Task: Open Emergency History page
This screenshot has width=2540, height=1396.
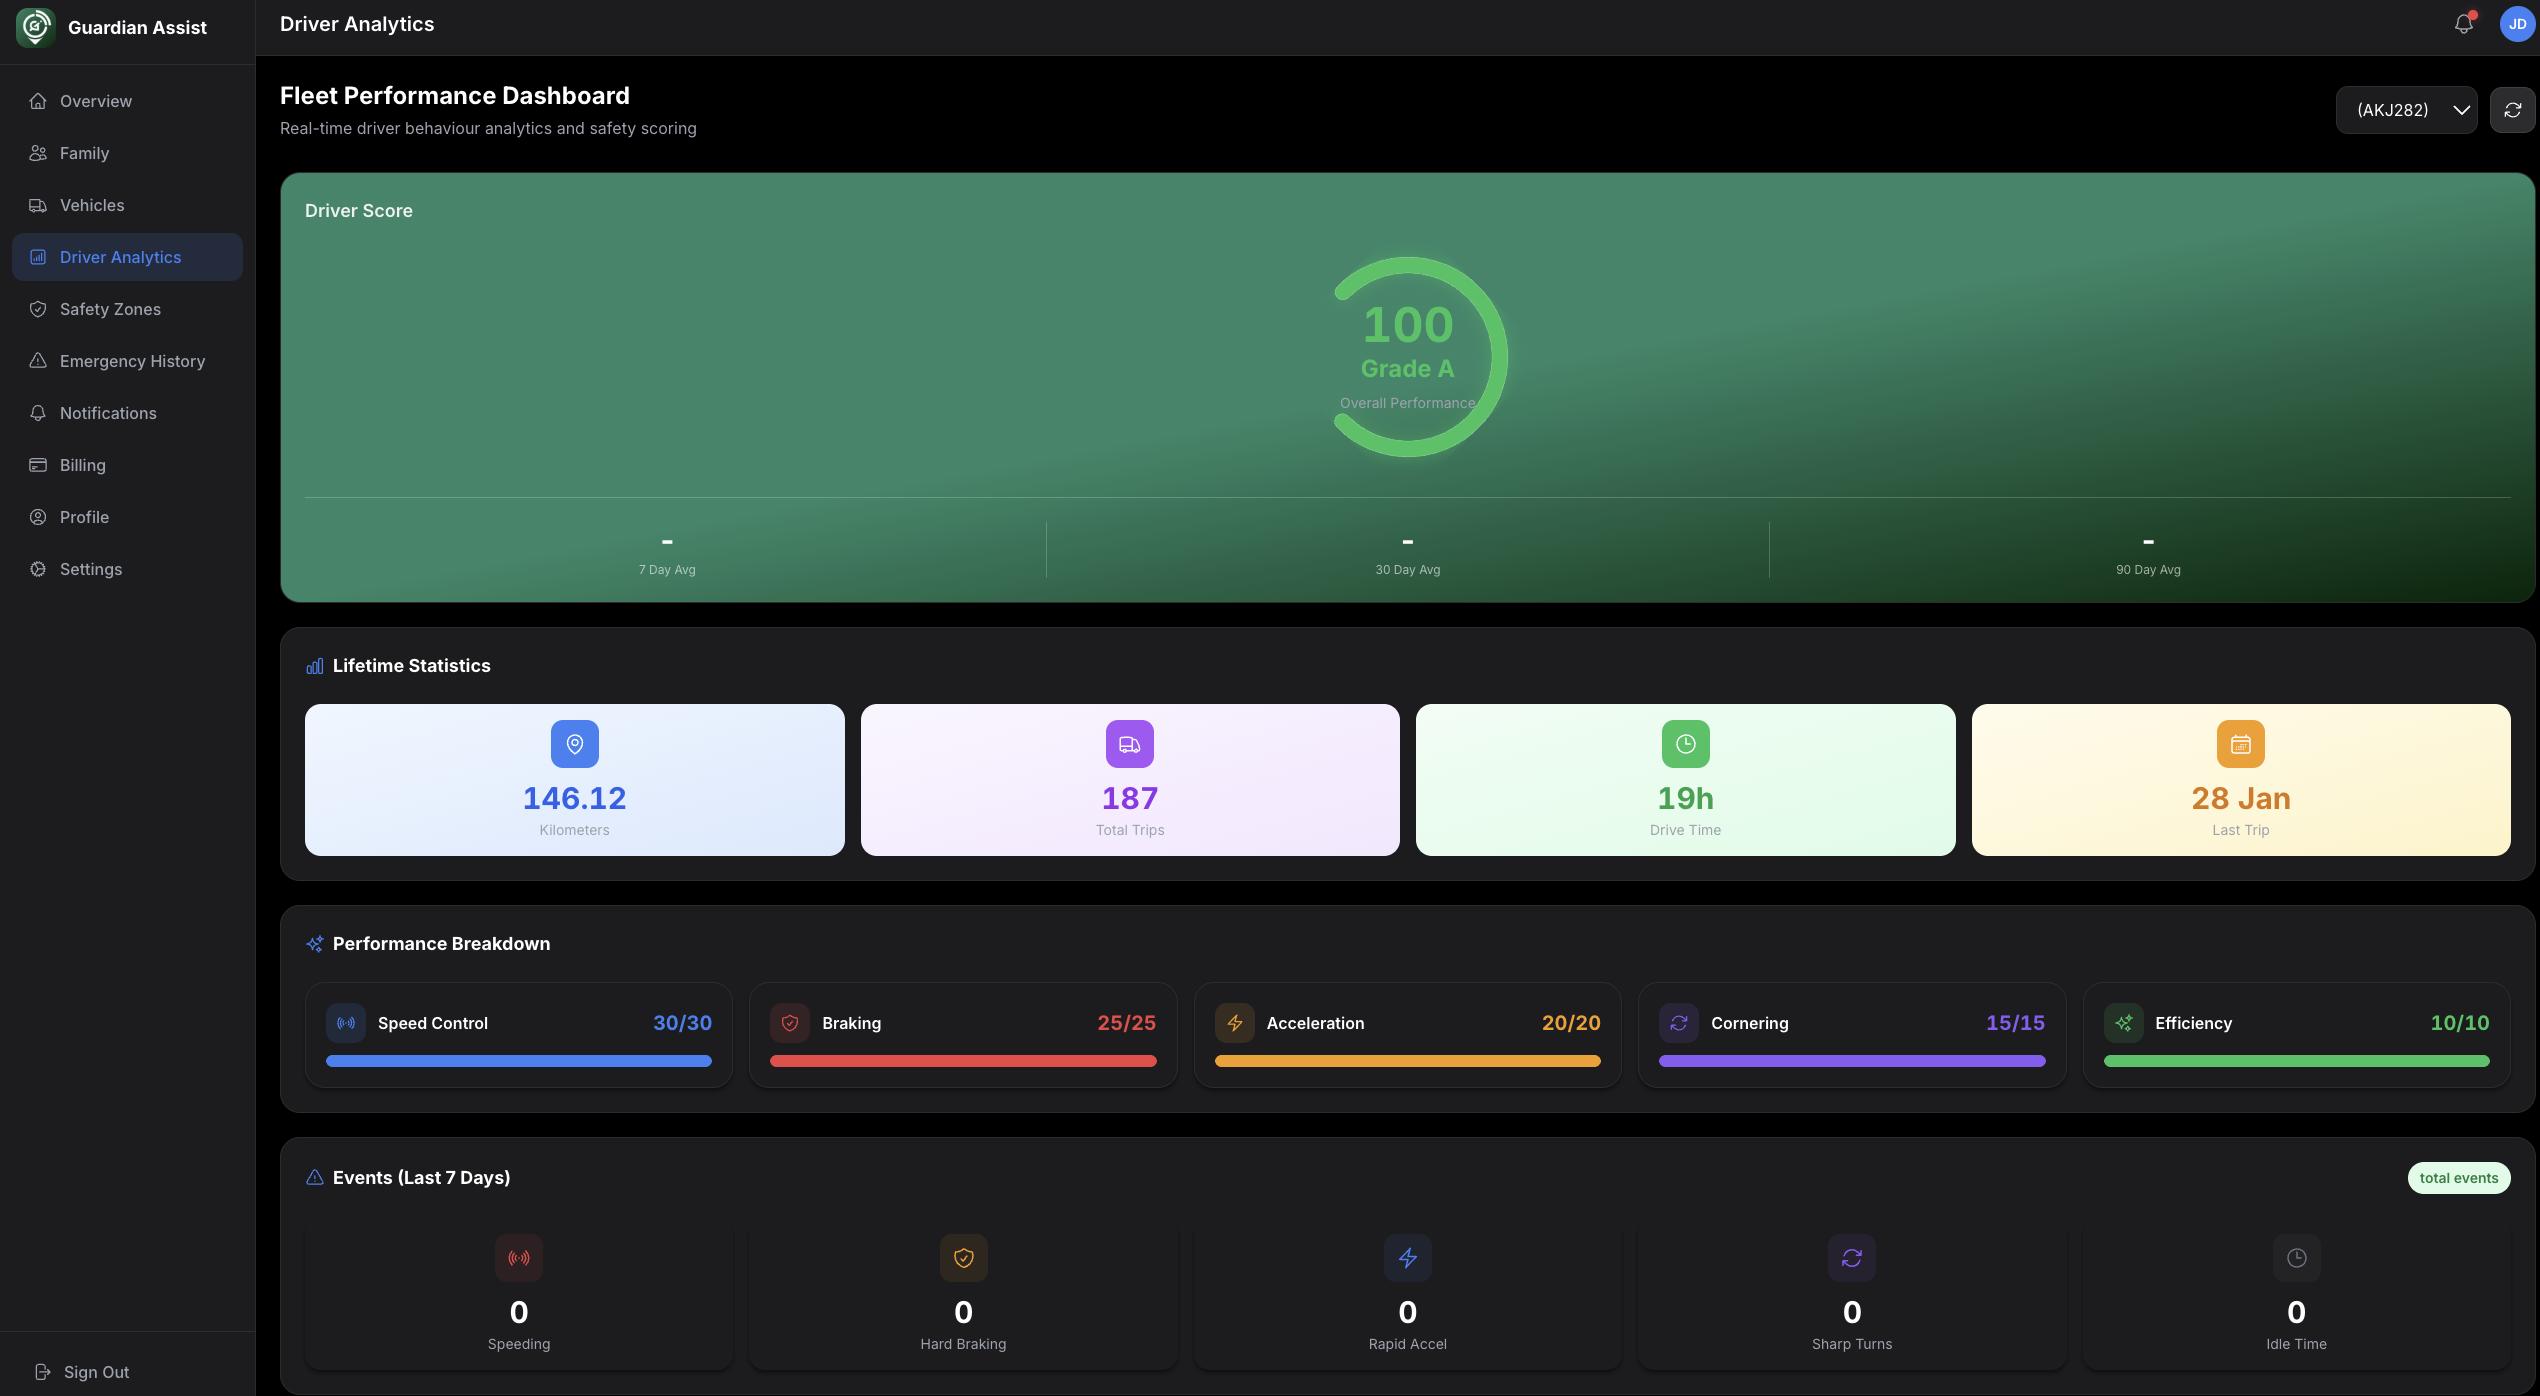Action: 127,361
